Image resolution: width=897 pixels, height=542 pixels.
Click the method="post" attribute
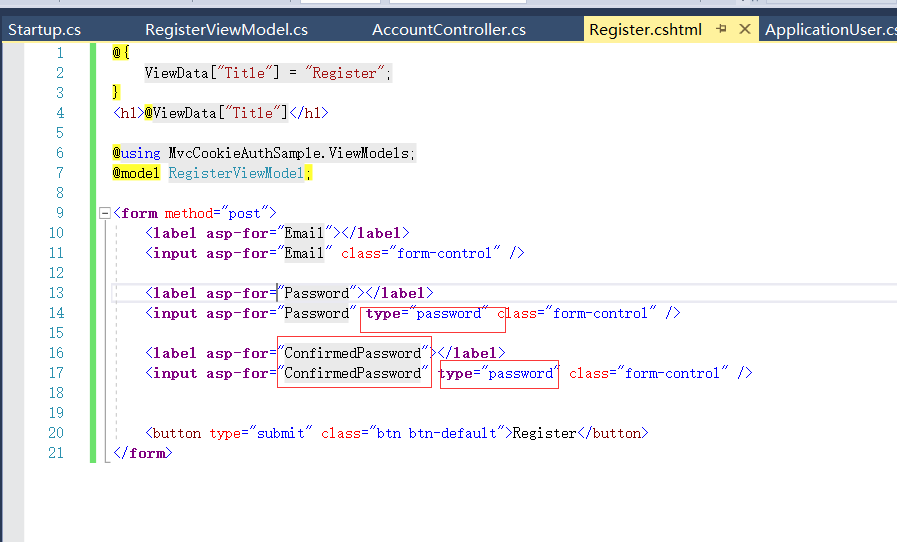point(217,213)
